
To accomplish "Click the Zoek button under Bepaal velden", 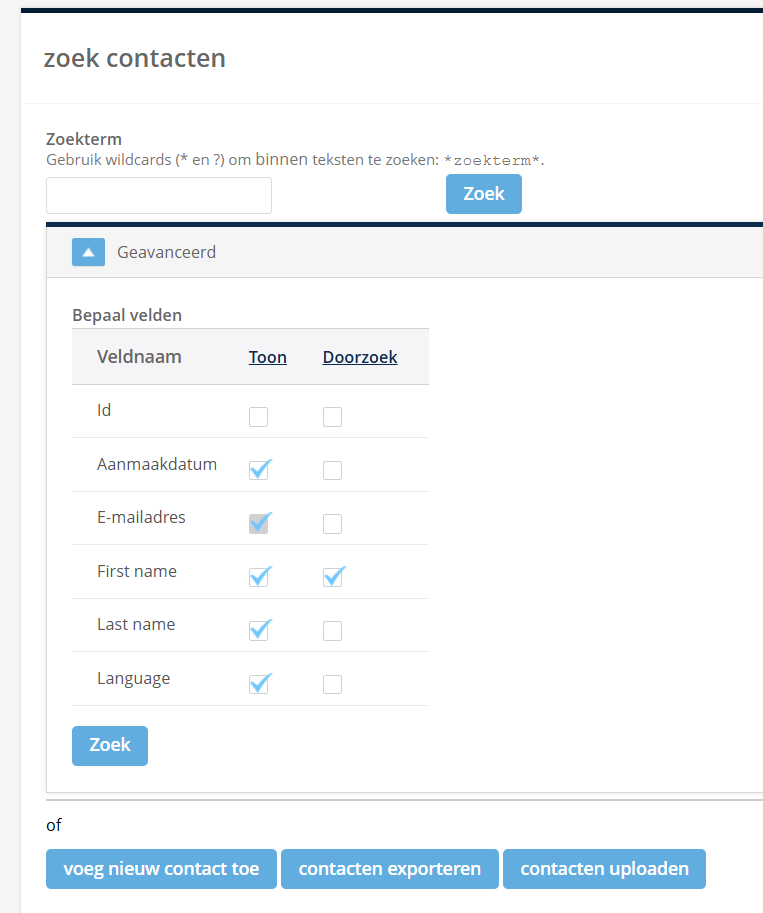I will pos(109,745).
